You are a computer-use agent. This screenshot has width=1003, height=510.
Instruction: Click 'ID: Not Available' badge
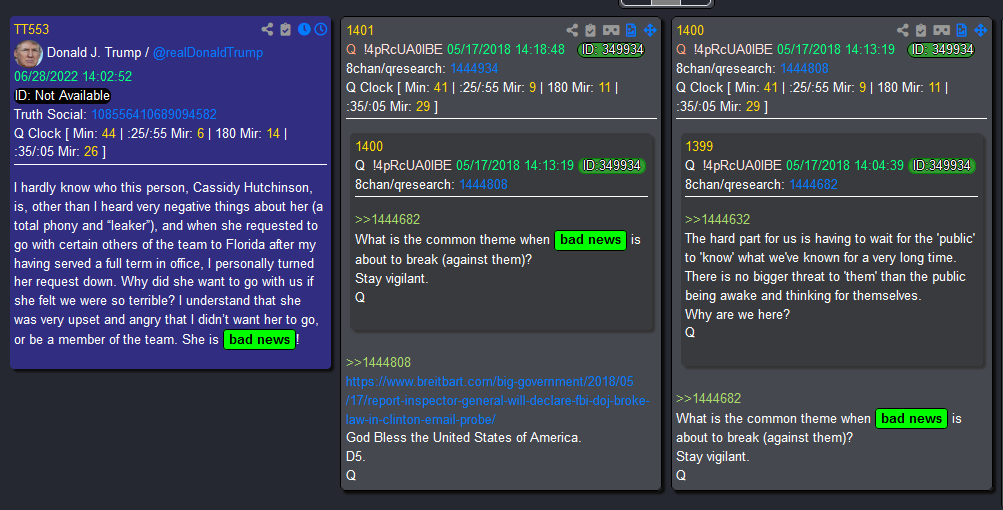63,96
